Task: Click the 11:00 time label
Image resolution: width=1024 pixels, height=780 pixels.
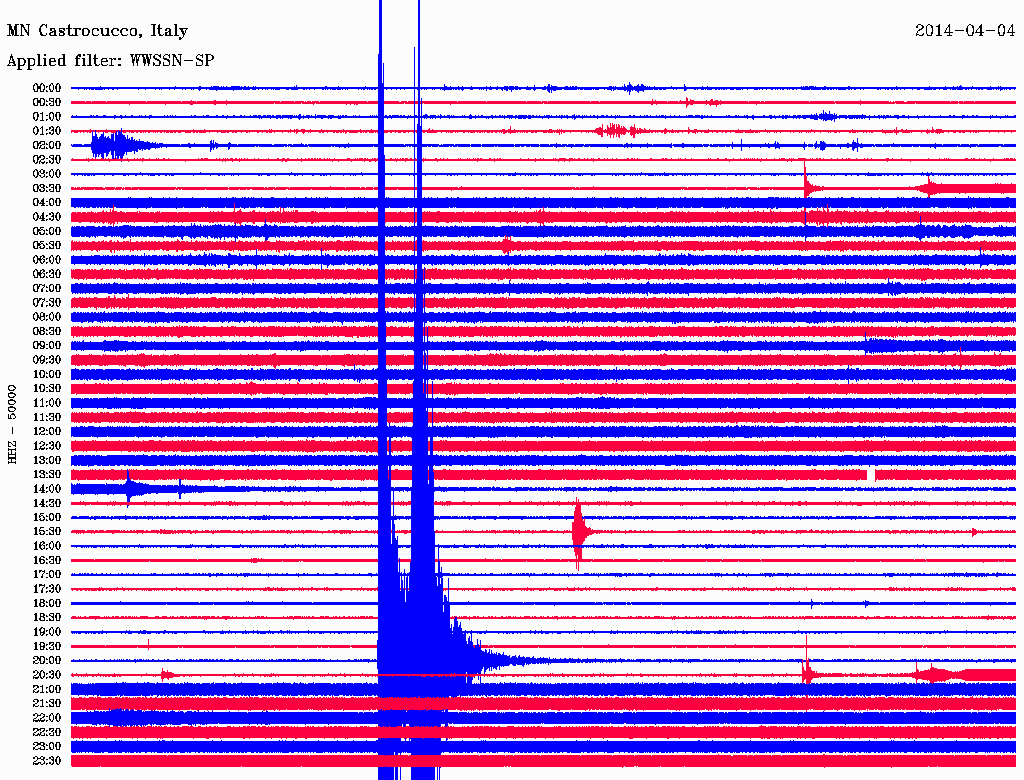Action: tap(47, 403)
